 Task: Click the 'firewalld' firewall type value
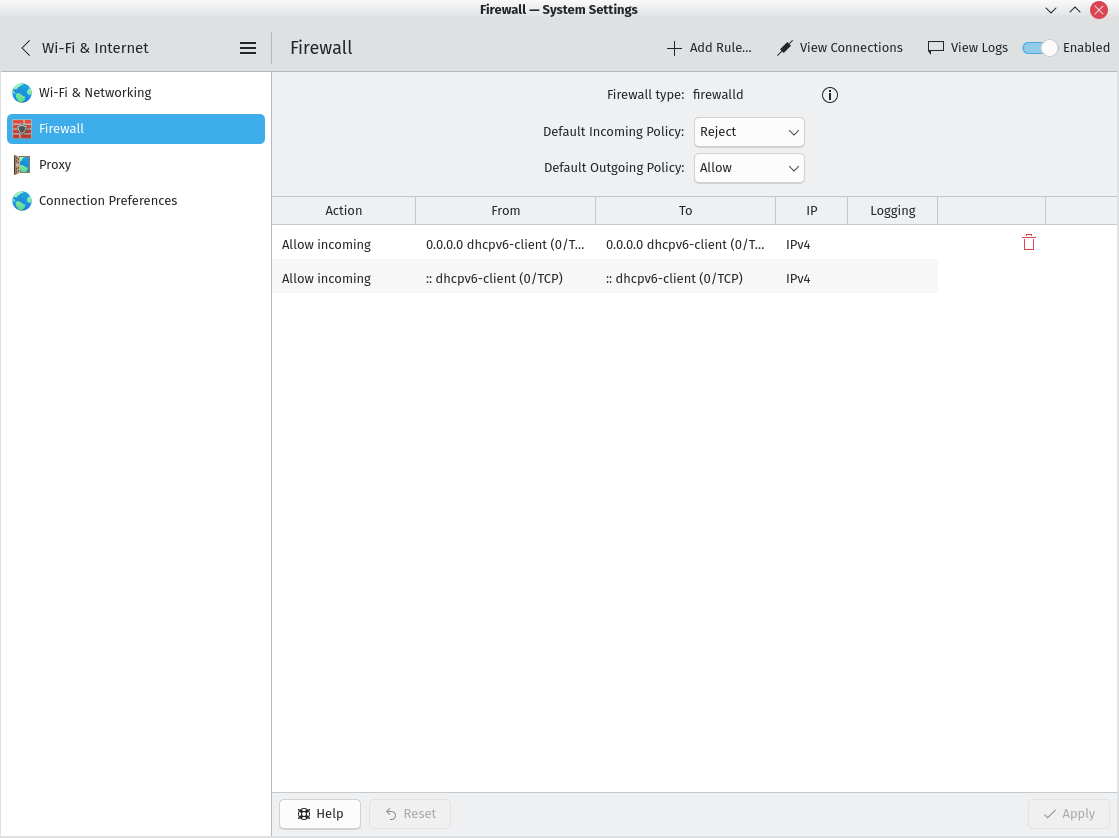coord(718,94)
